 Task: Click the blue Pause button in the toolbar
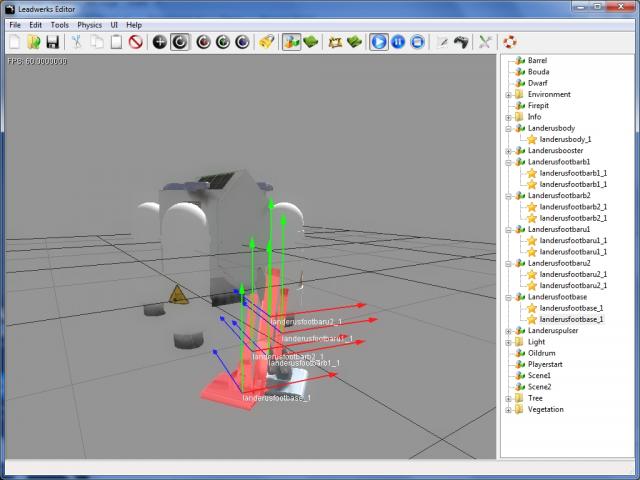[x=398, y=42]
